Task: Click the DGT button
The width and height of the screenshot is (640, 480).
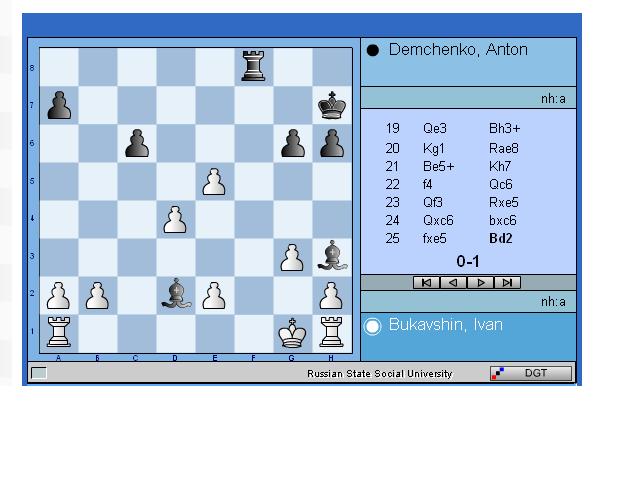Action: click(x=531, y=373)
